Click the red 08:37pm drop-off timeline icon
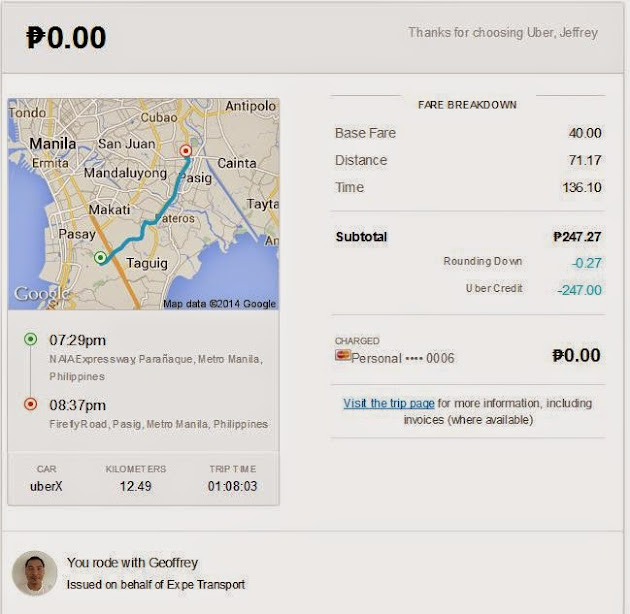 (30, 404)
